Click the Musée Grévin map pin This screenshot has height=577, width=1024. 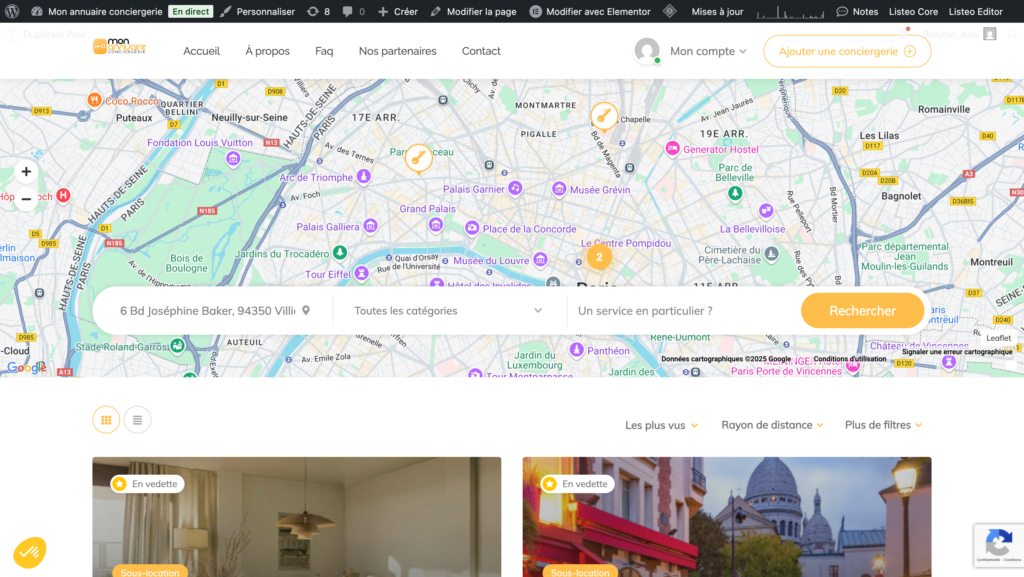pos(559,189)
